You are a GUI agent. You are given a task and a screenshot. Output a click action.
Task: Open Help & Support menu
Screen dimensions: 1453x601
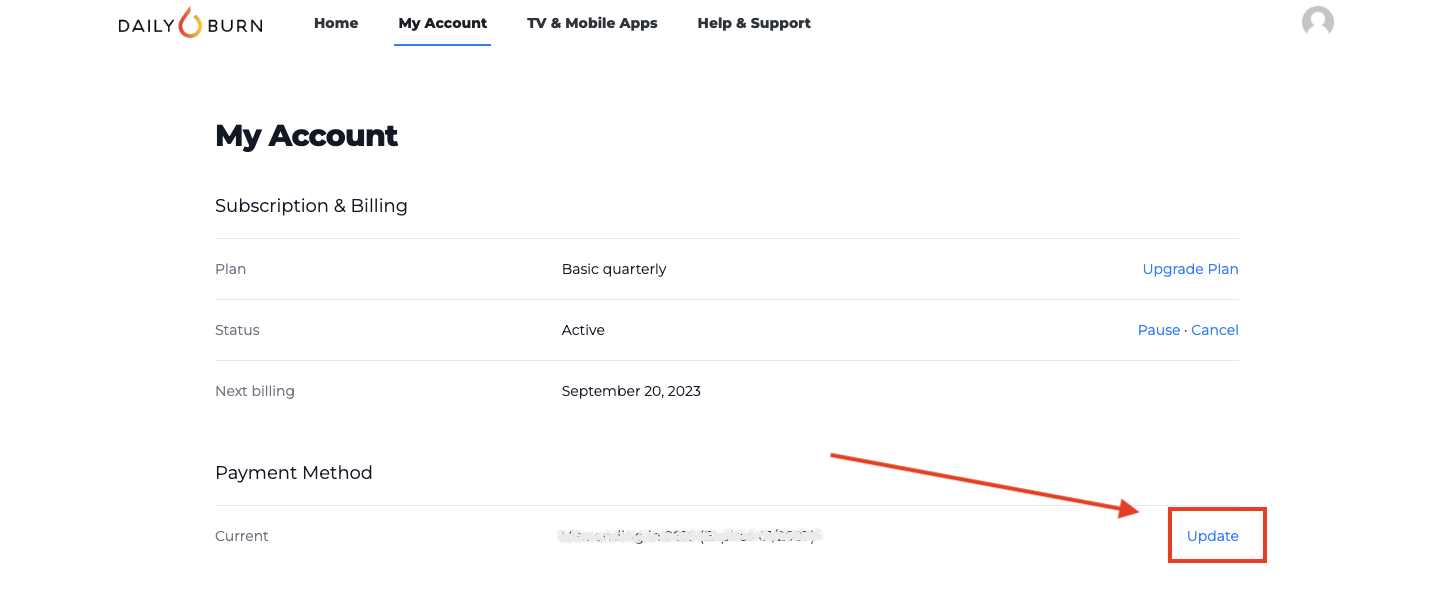(x=754, y=23)
